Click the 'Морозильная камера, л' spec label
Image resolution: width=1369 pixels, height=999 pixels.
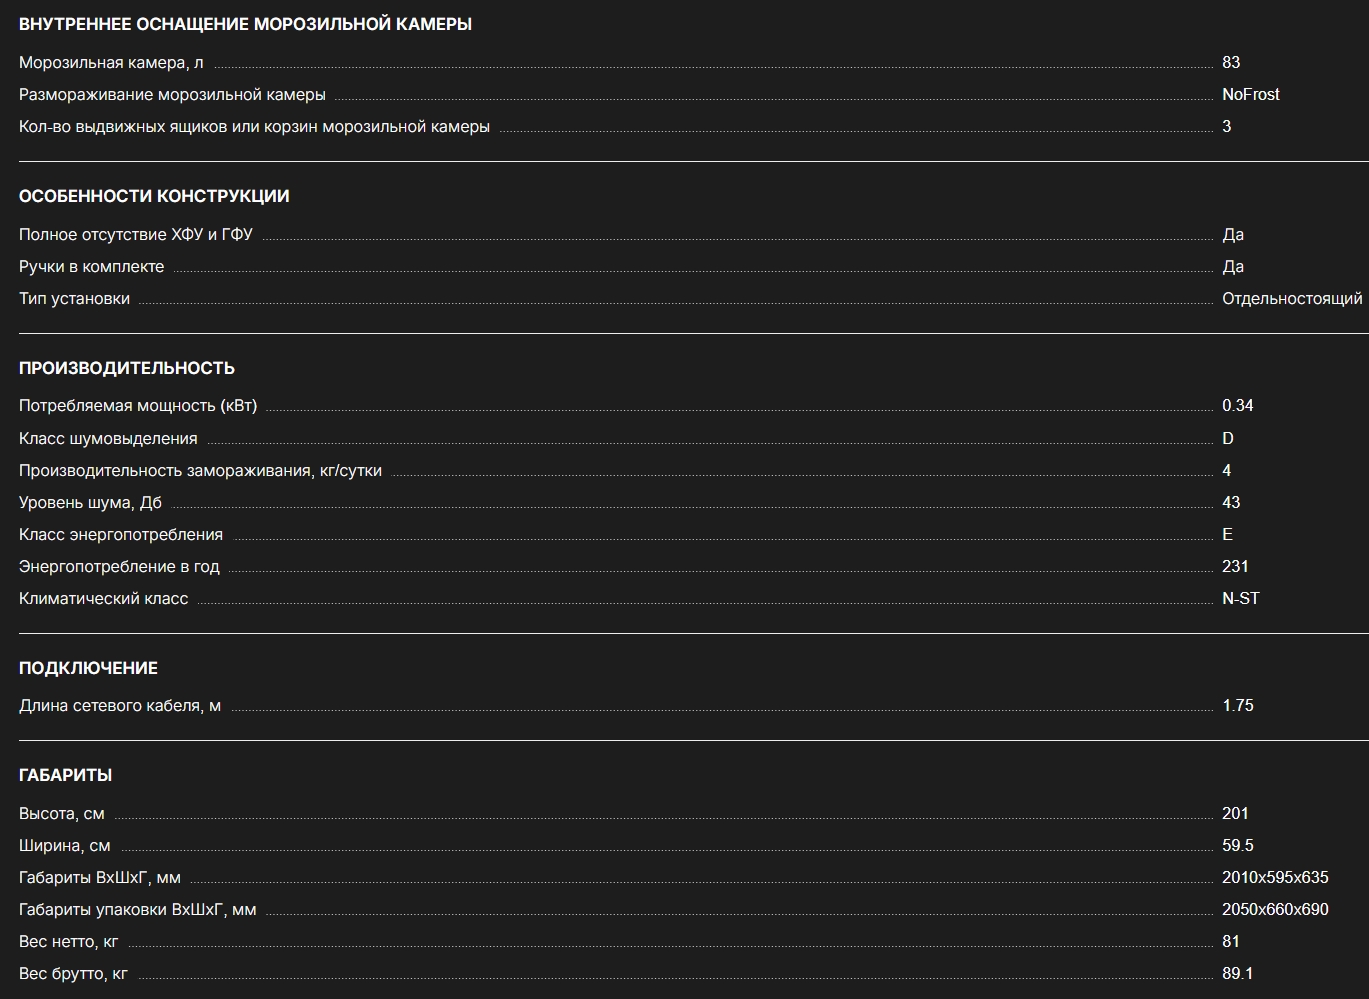111,62
